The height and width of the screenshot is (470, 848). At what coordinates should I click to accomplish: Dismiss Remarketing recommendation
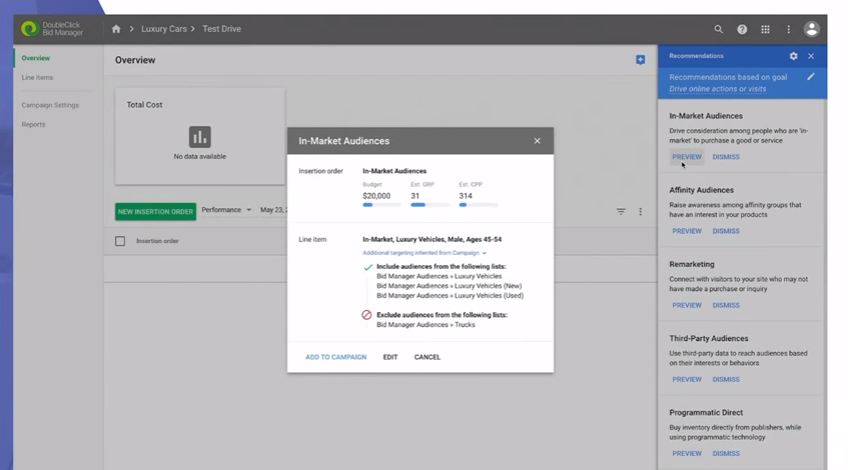point(726,305)
